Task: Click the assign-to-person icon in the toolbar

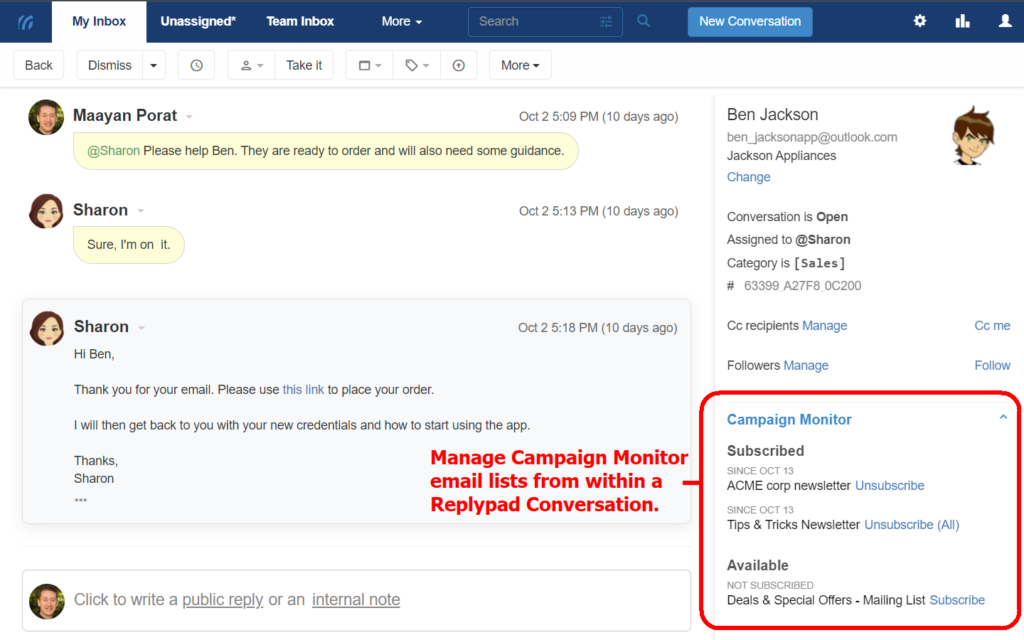Action: [x=243, y=64]
